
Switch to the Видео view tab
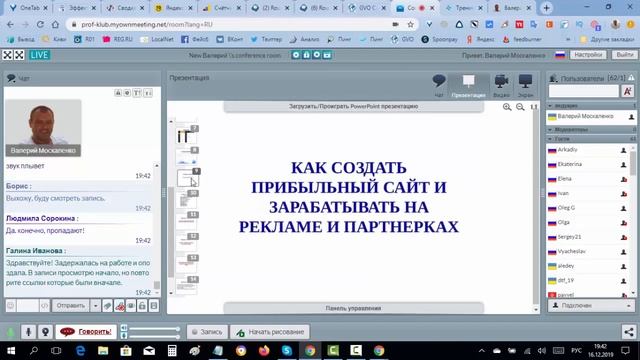(x=501, y=85)
